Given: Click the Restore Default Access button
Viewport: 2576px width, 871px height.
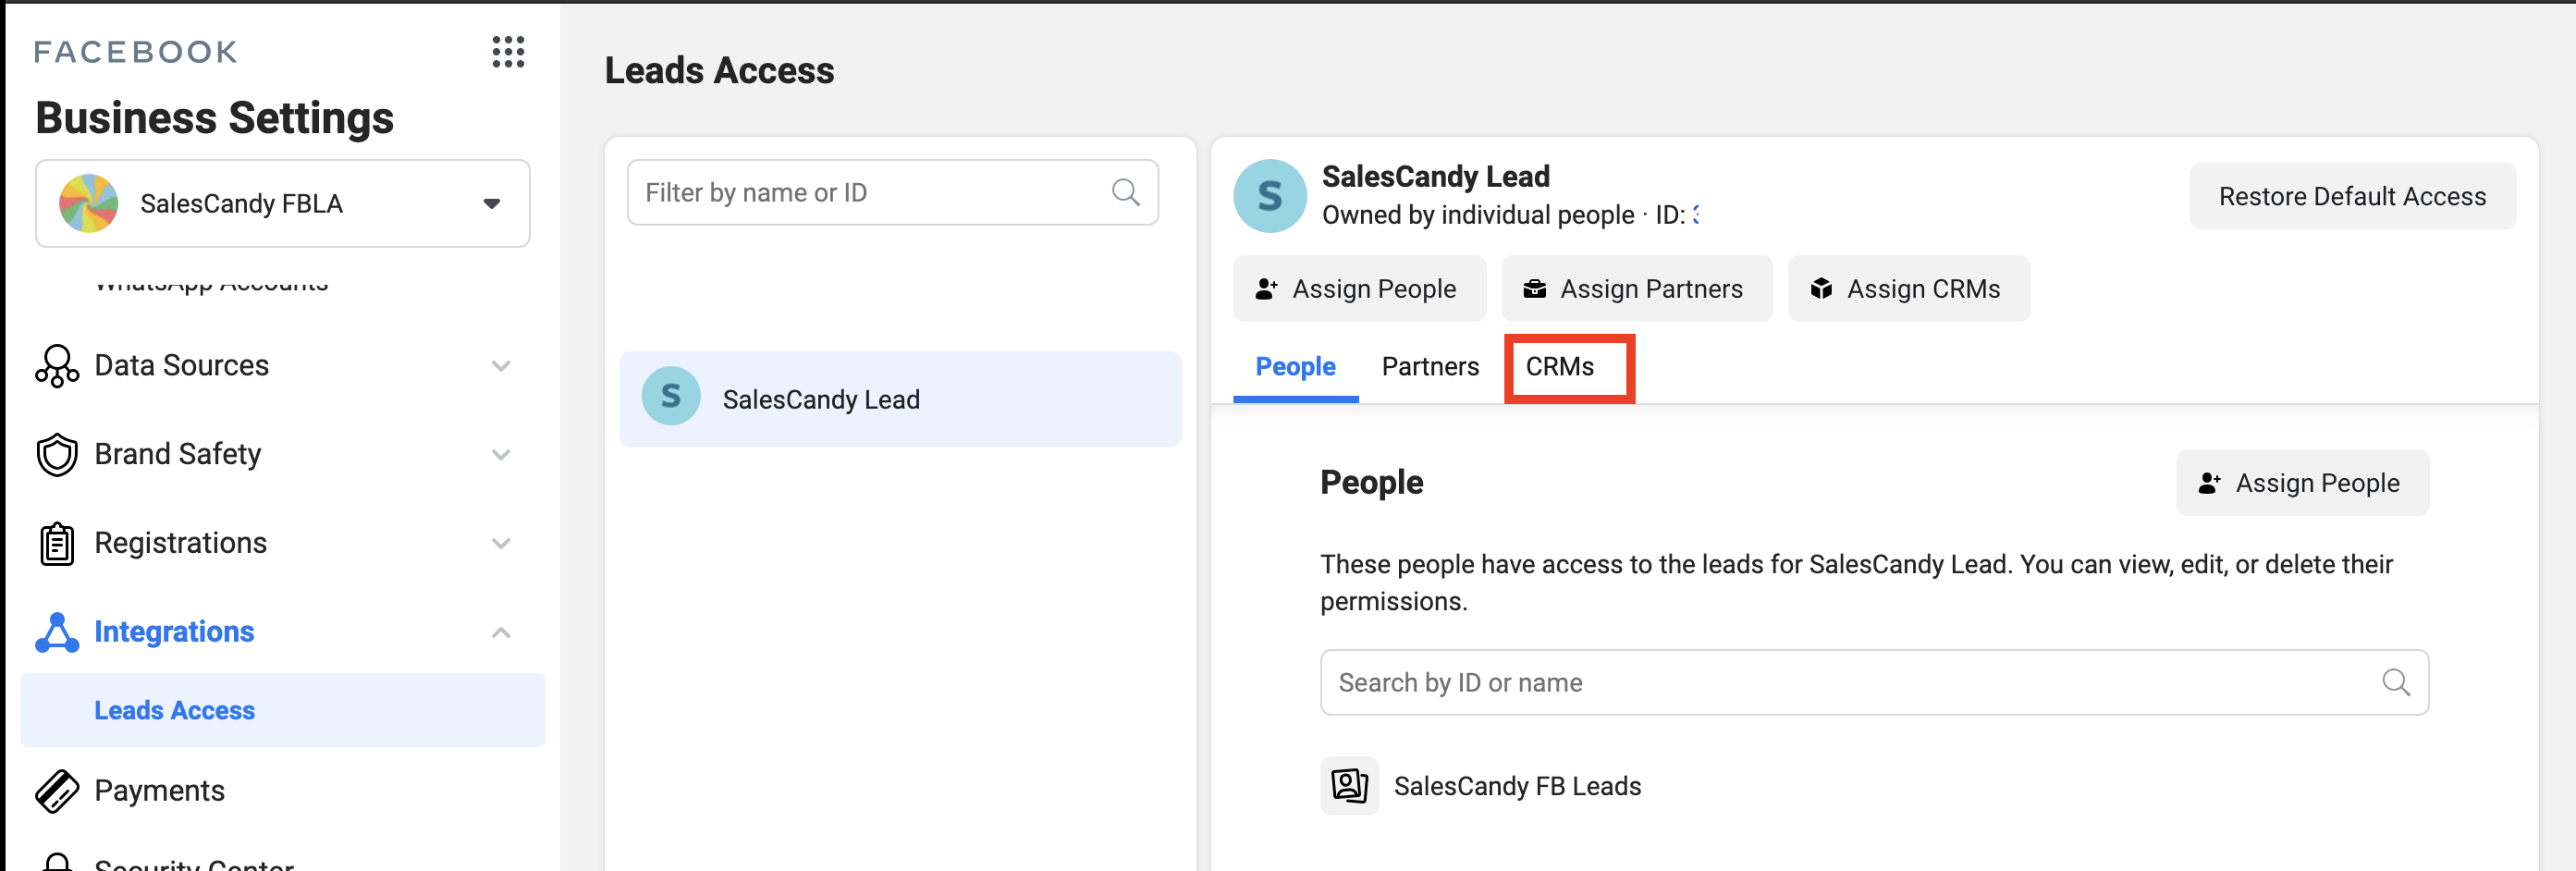Looking at the screenshot, I should point(2351,197).
